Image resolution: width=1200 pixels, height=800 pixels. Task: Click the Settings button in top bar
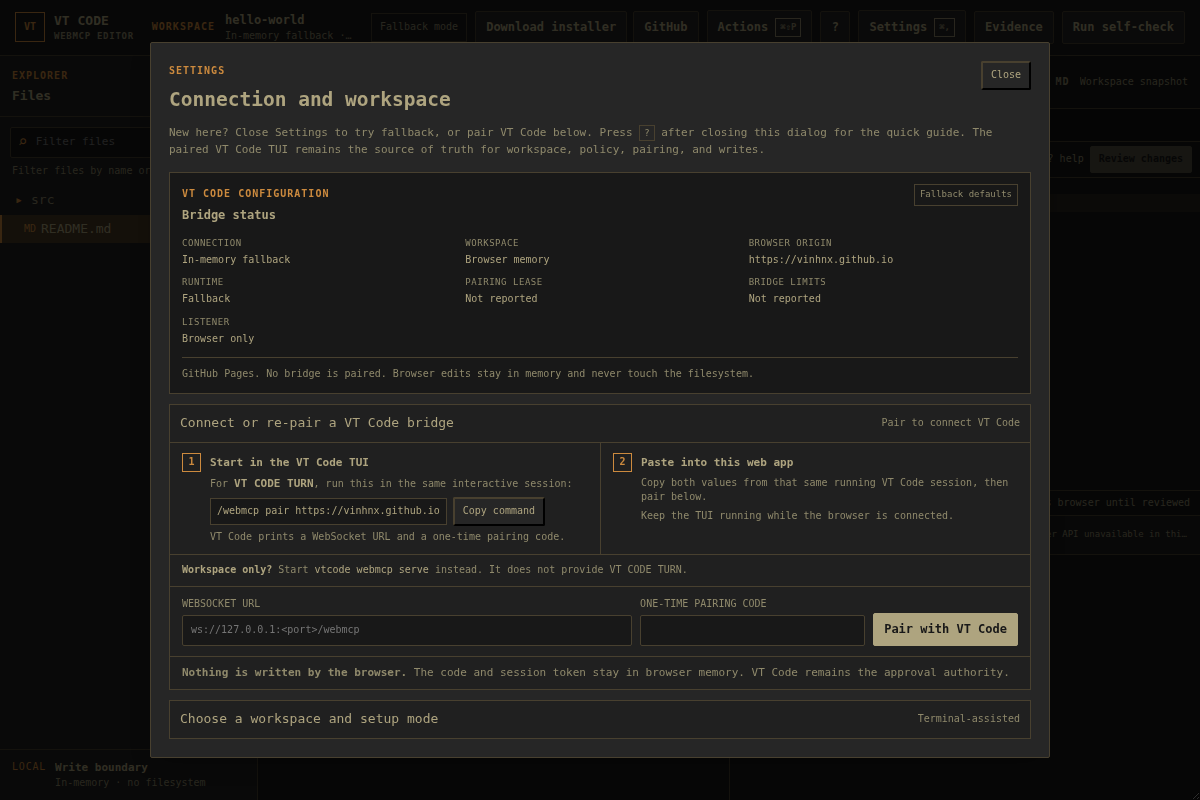(911, 27)
